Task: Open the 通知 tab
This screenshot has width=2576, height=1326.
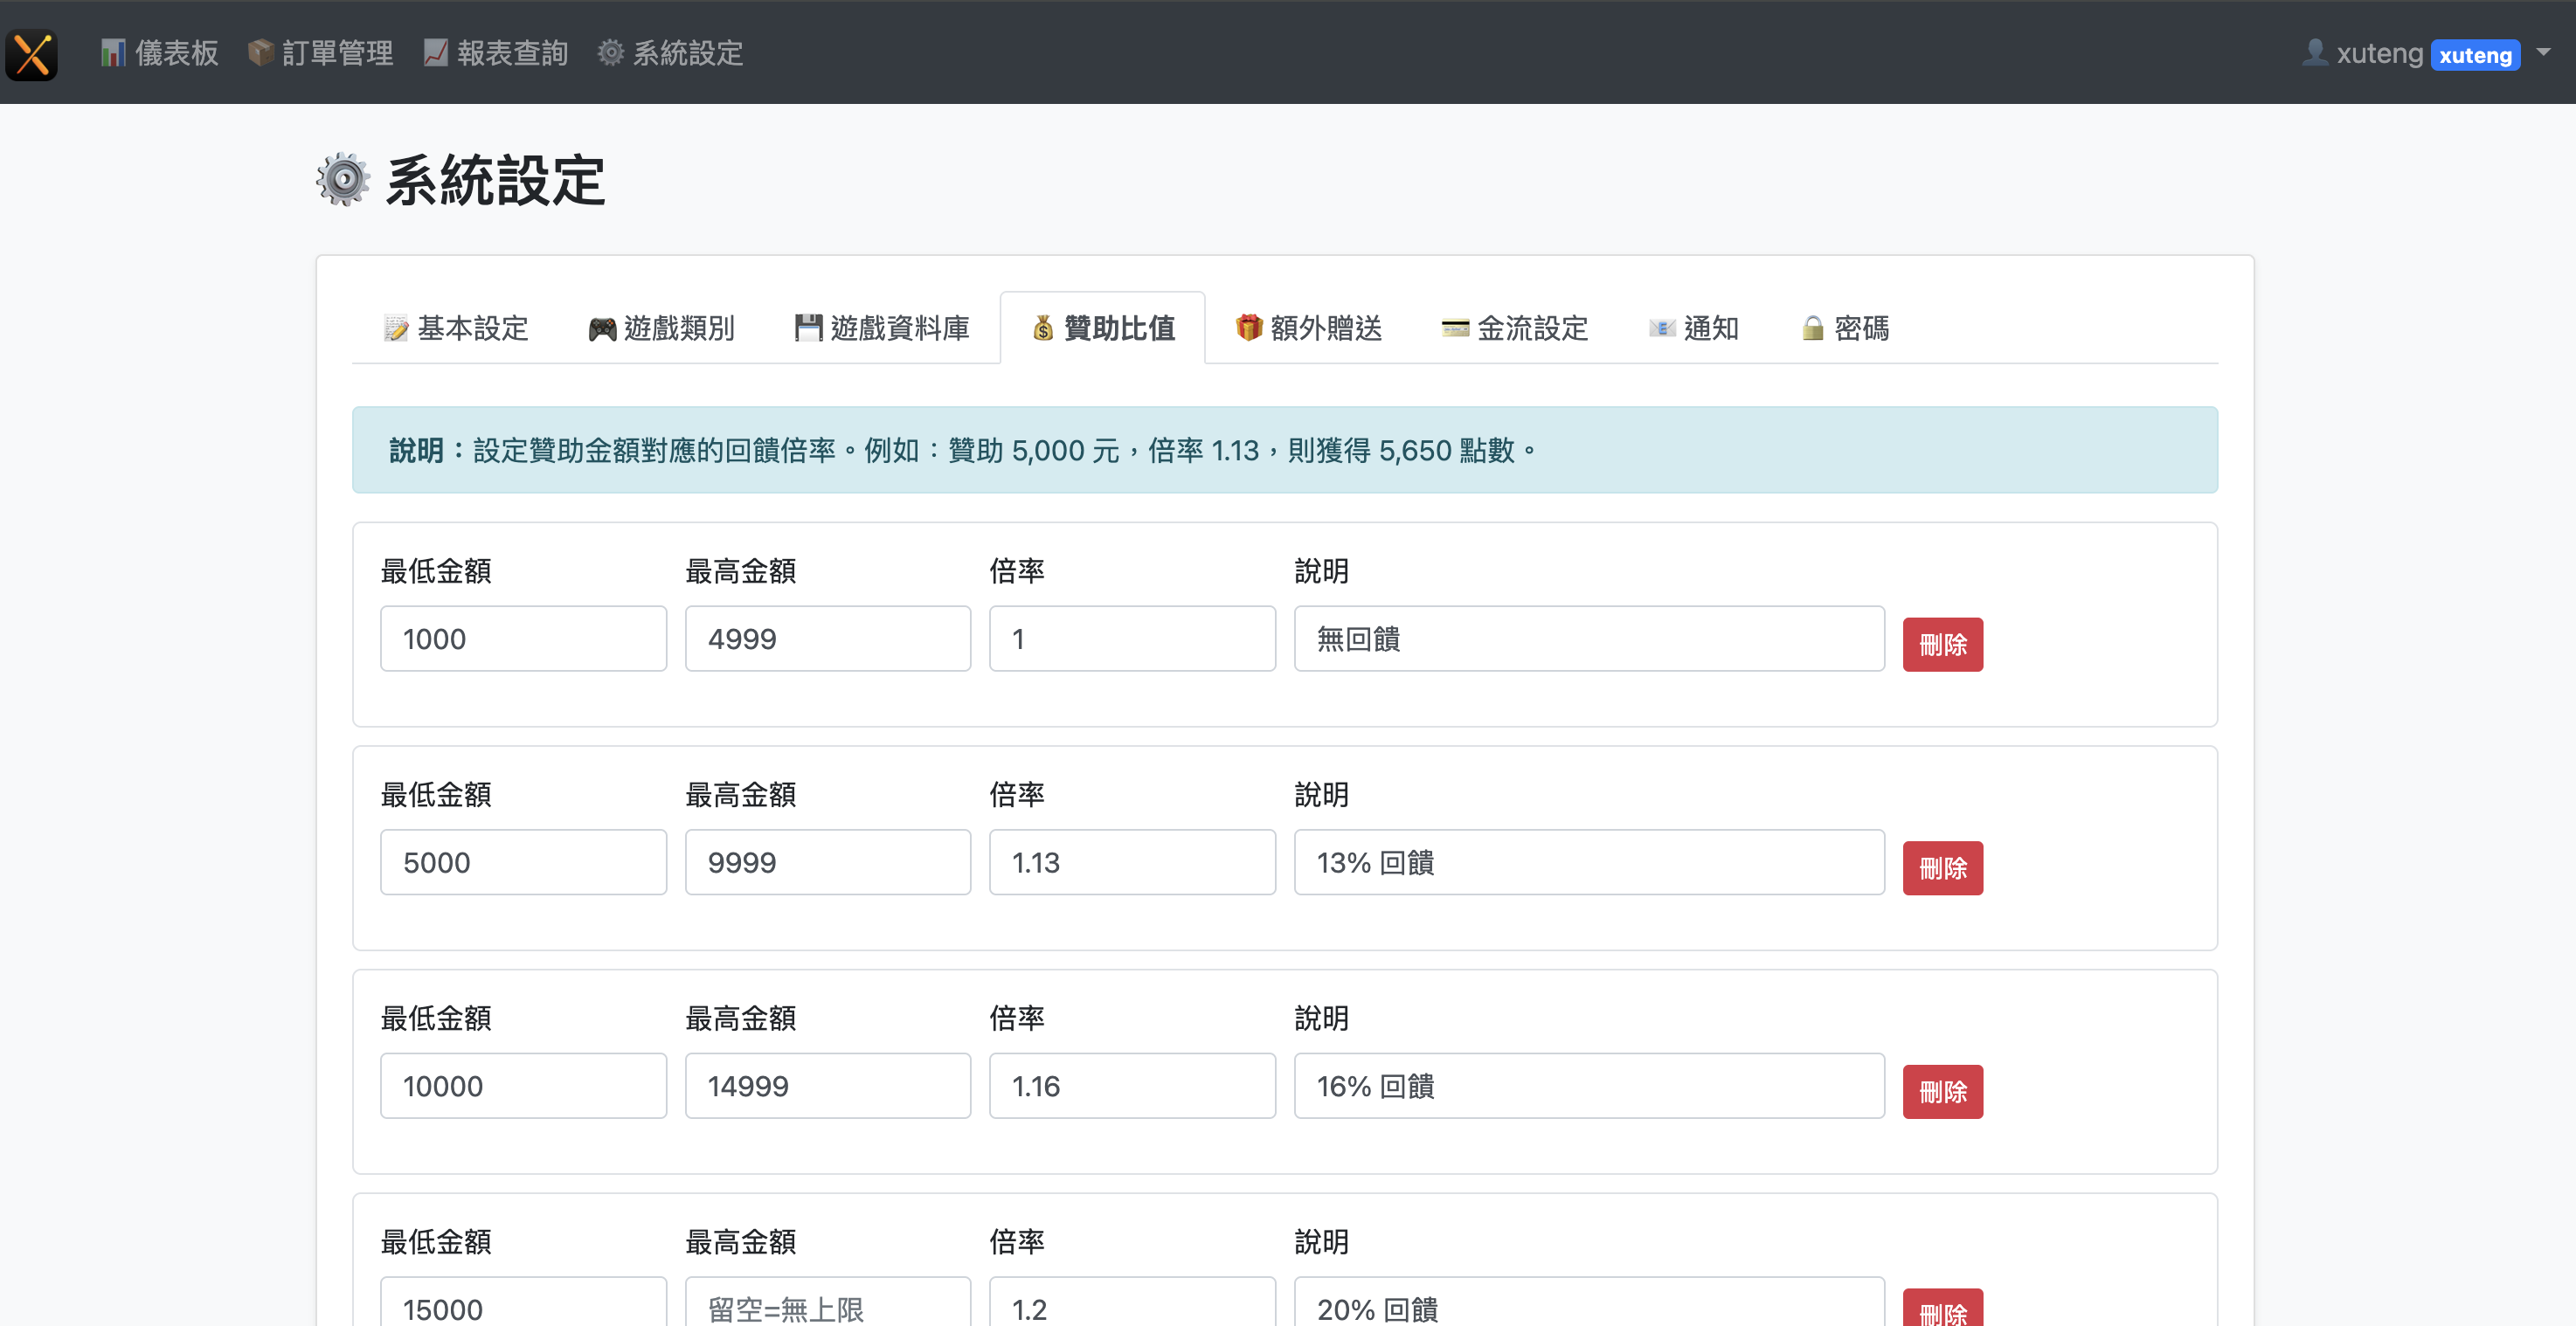Action: (x=1694, y=329)
